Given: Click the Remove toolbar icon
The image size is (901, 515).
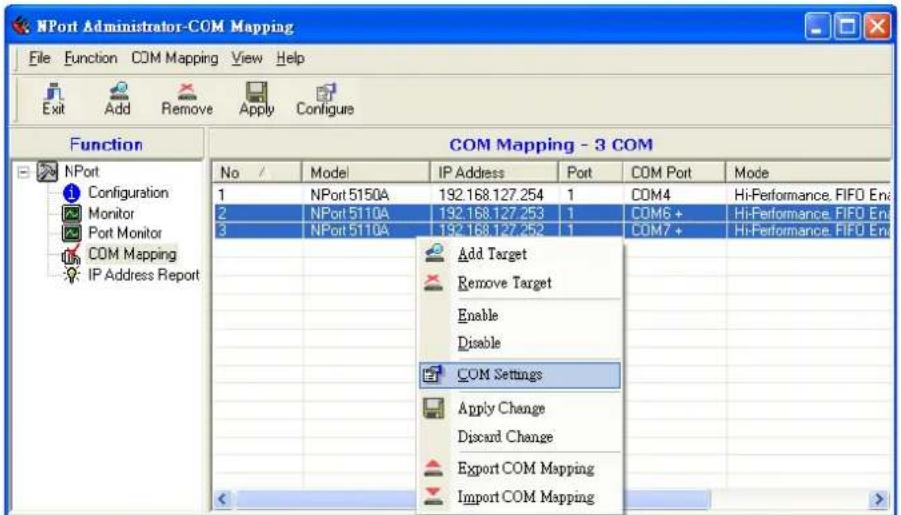Looking at the screenshot, I should coord(187,91).
